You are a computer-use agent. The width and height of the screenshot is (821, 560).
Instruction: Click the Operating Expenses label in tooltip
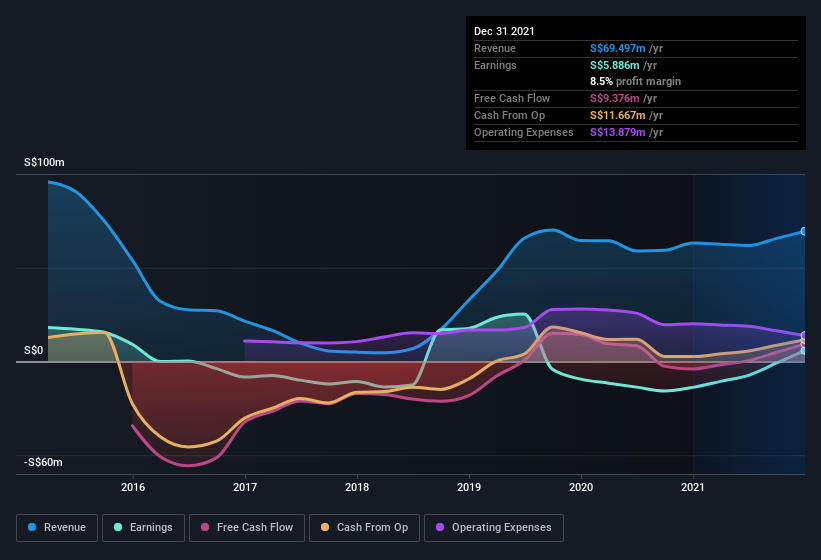point(524,132)
